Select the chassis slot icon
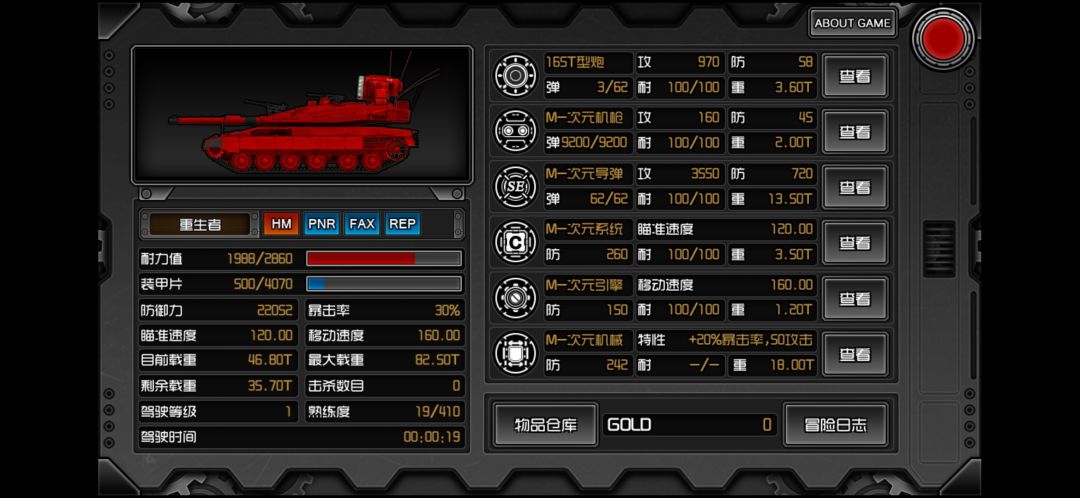The image size is (1080, 498). [515, 354]
